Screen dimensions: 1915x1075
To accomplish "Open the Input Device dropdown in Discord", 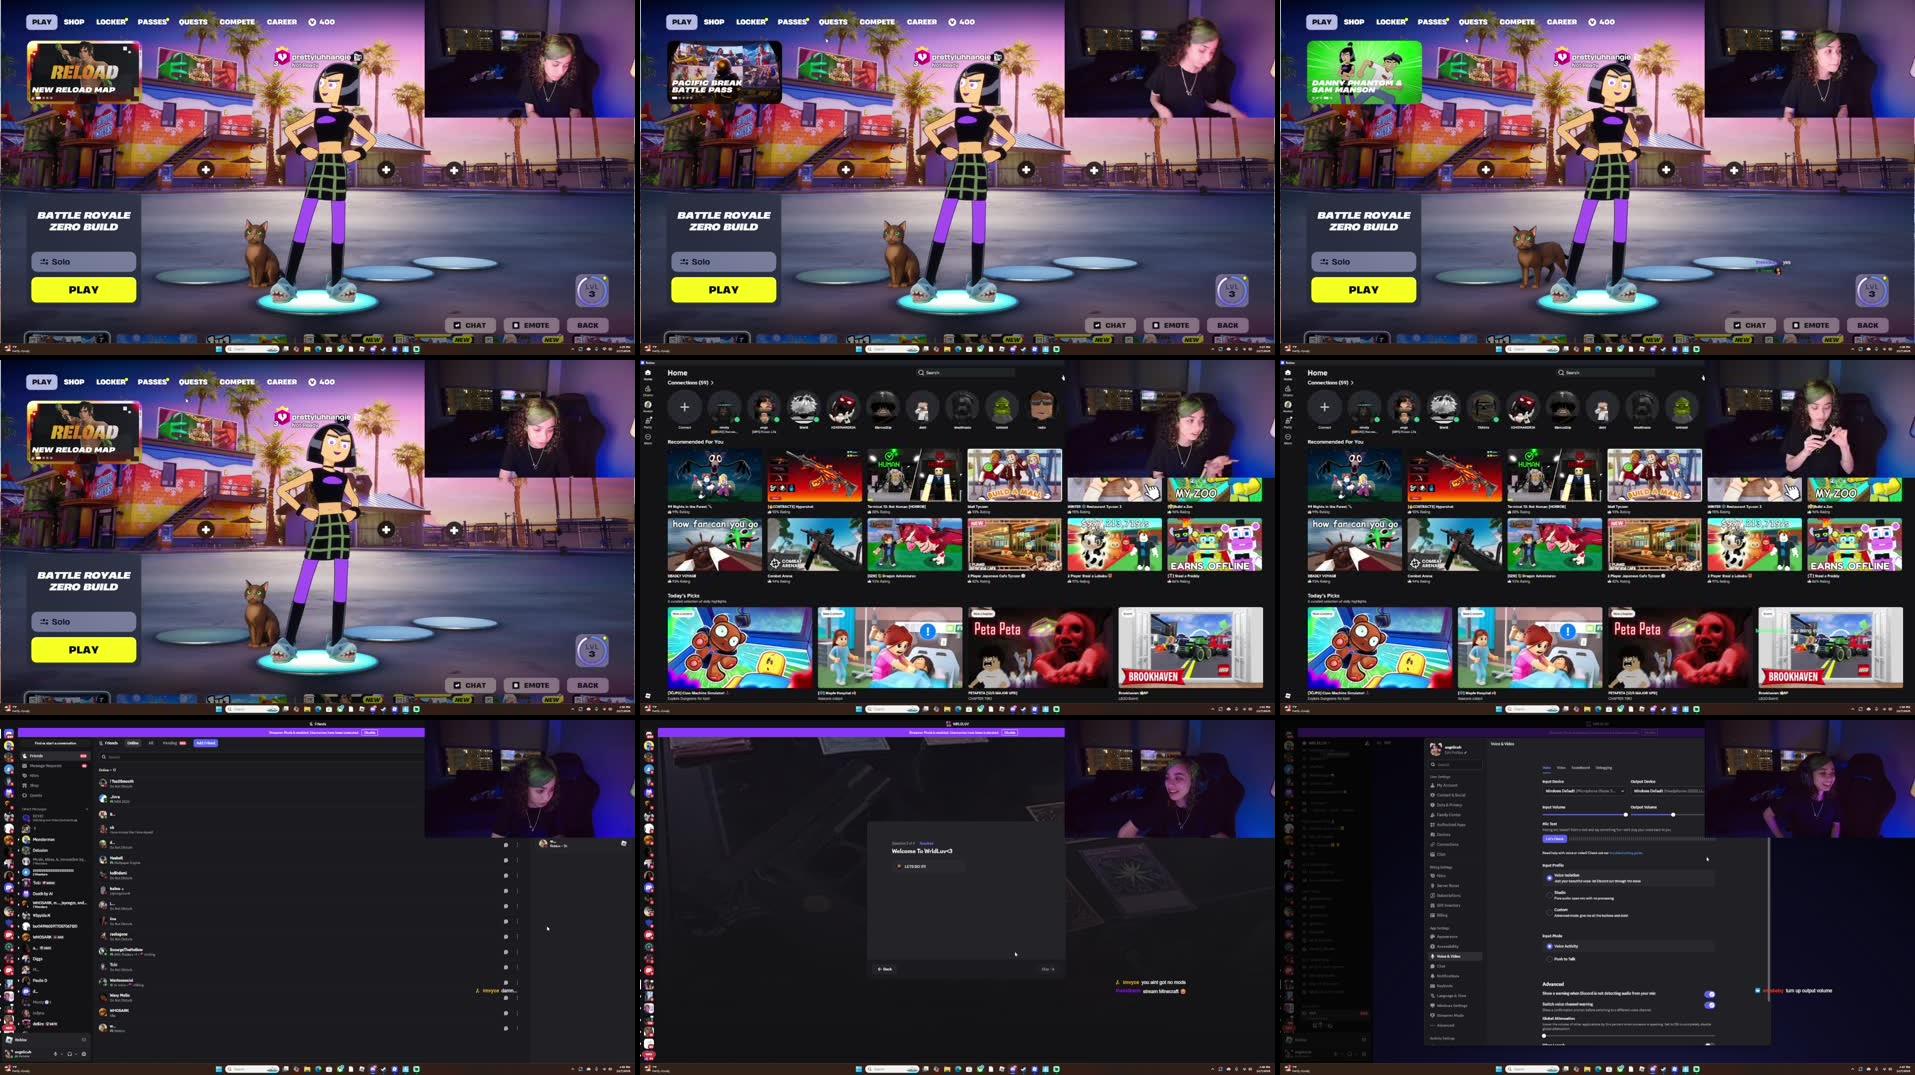I will [1585, 791].
